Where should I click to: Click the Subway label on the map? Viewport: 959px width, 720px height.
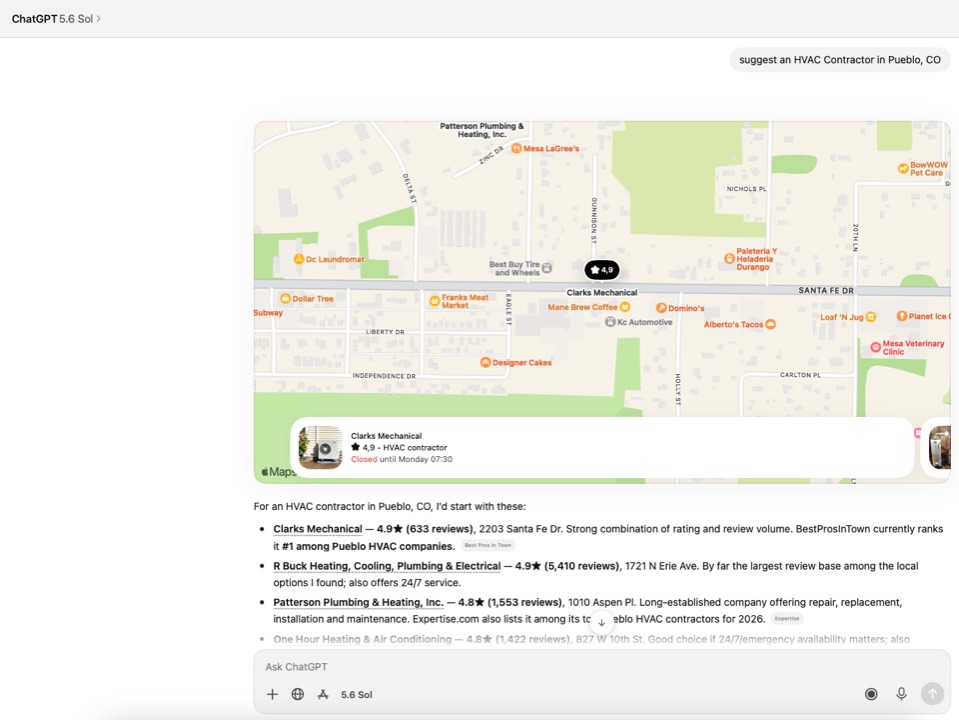pos(268,313)
